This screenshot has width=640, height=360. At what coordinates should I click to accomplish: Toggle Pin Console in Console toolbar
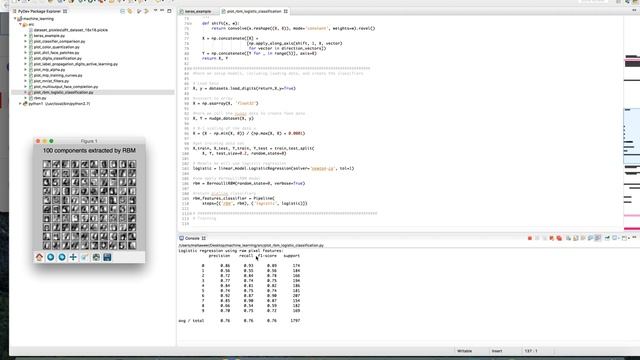tap(607, 238)
